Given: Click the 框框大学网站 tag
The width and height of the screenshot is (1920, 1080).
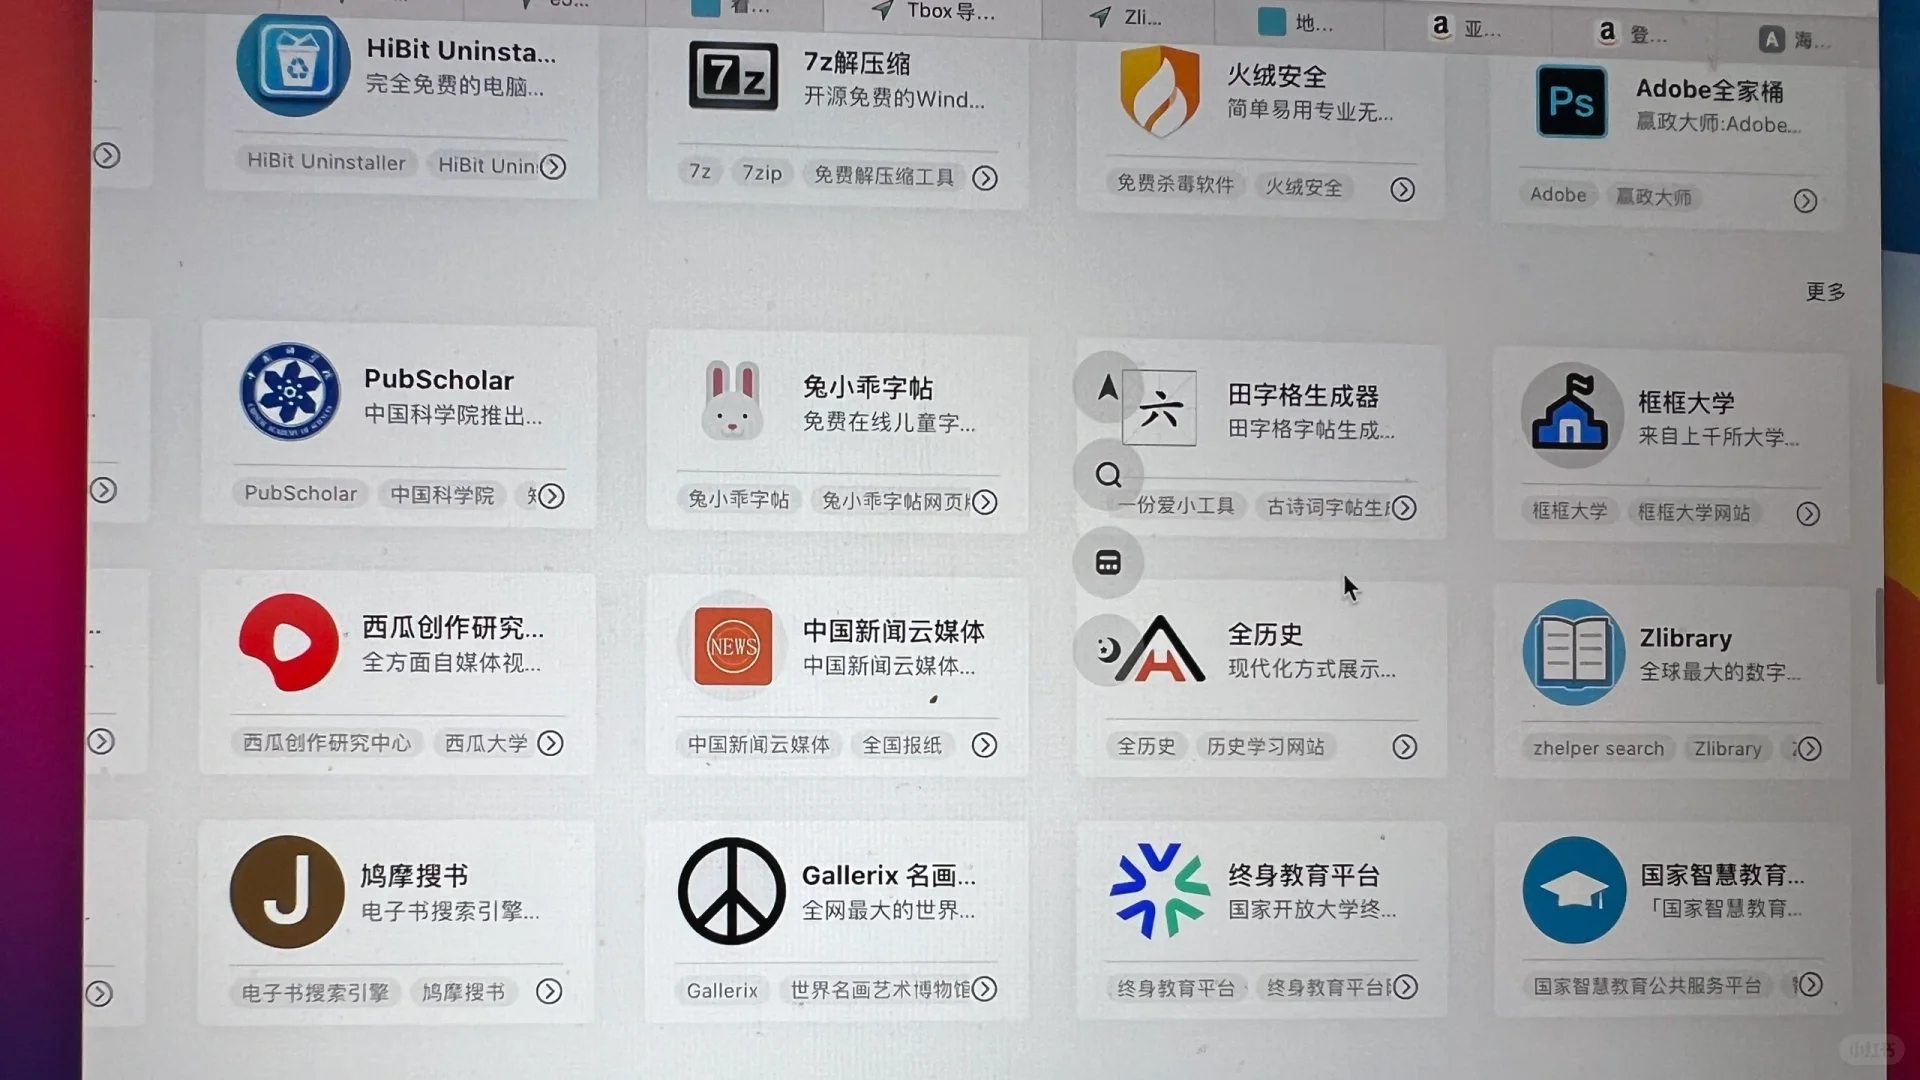Looking at the screenshot, I should coord(1694,513).
